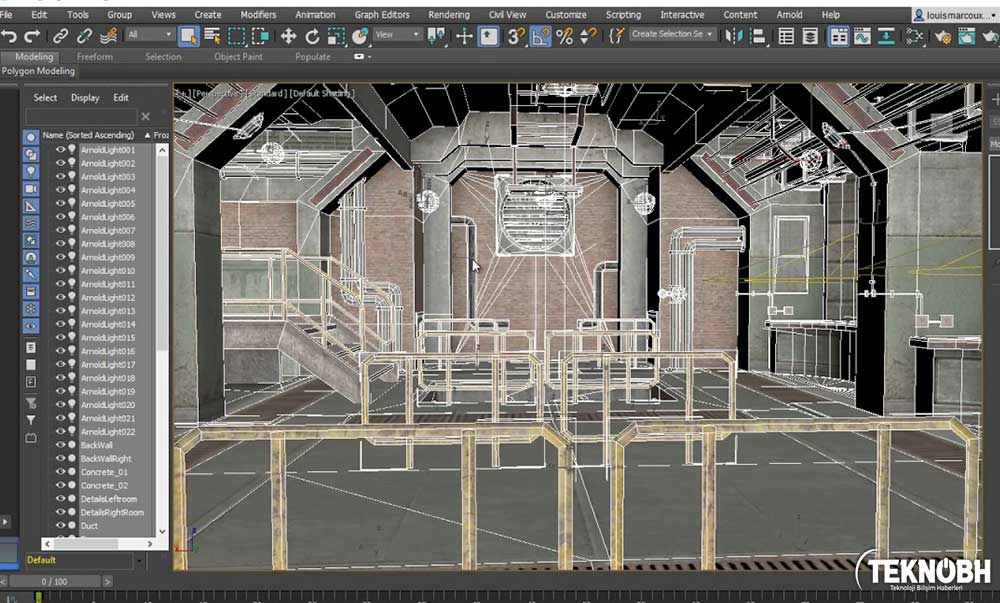
Task: Hide the BackWall object via eye icon
Action: coord(60,445)
